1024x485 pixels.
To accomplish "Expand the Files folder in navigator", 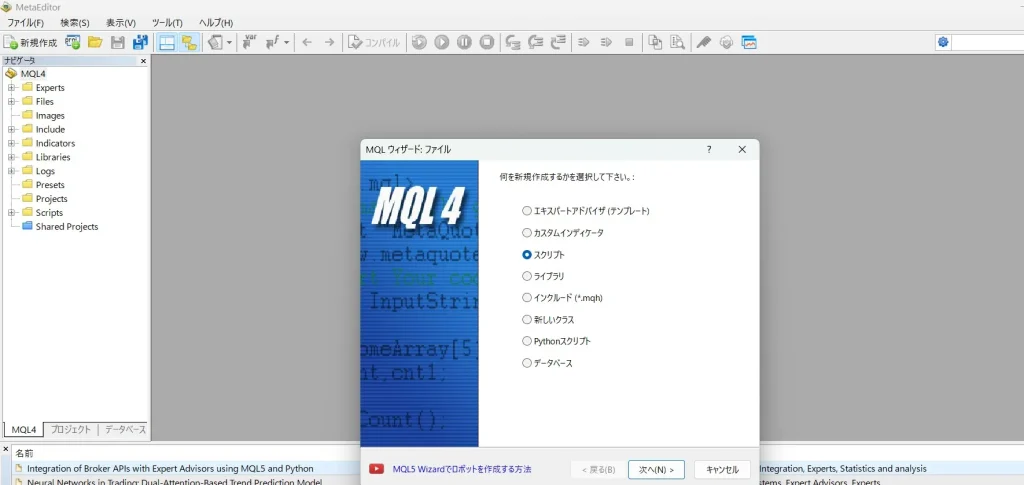I will click(x=11, y=101).
